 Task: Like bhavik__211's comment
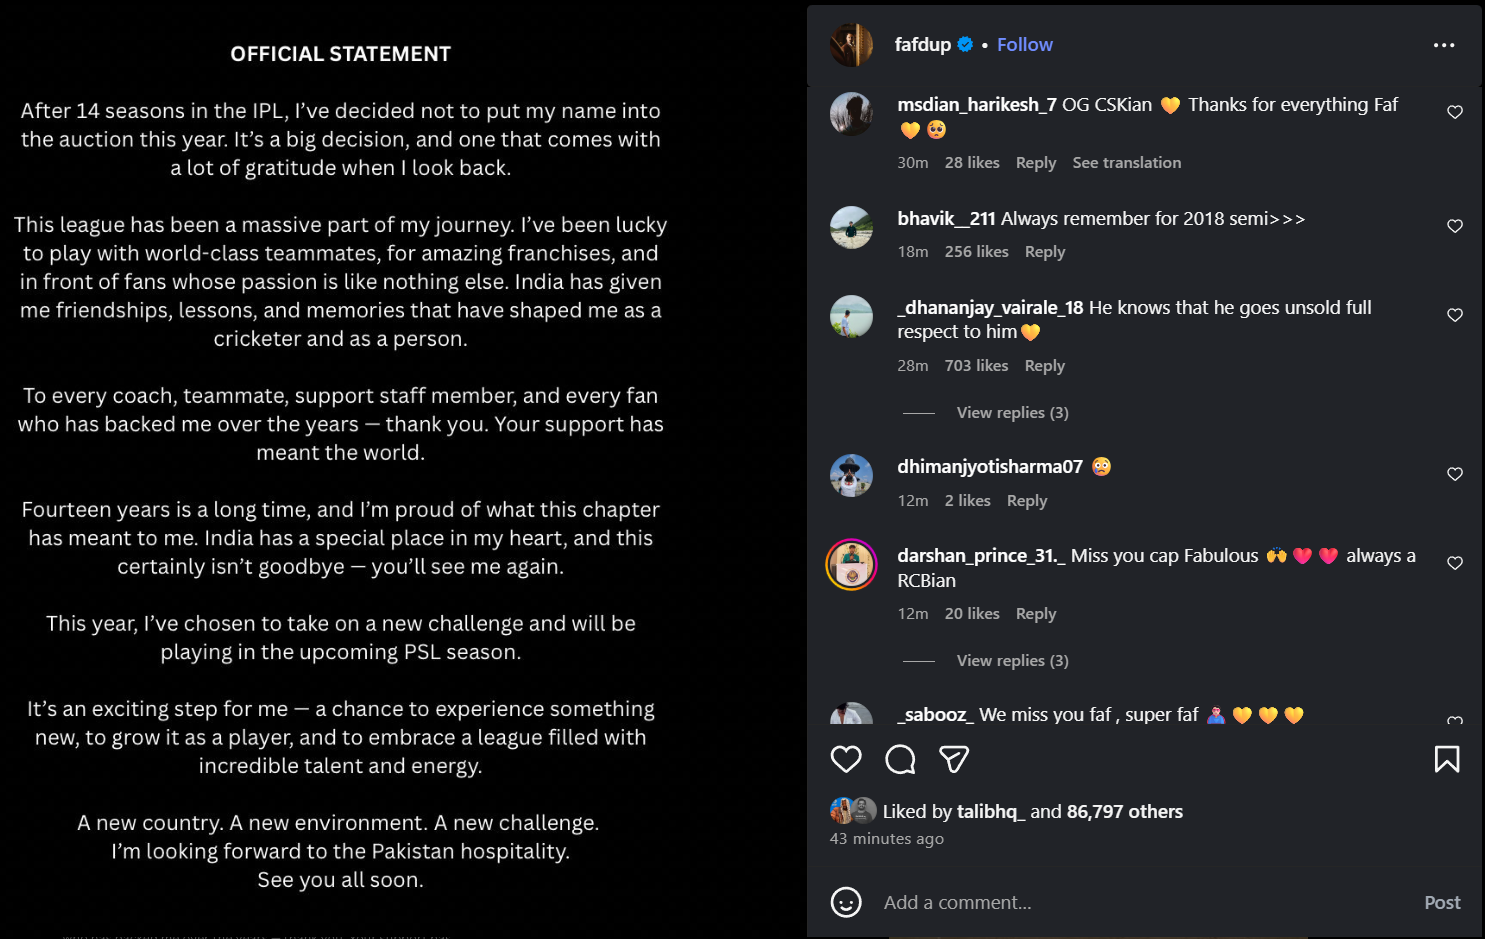pyautogui.click(x=1455, y=226)
